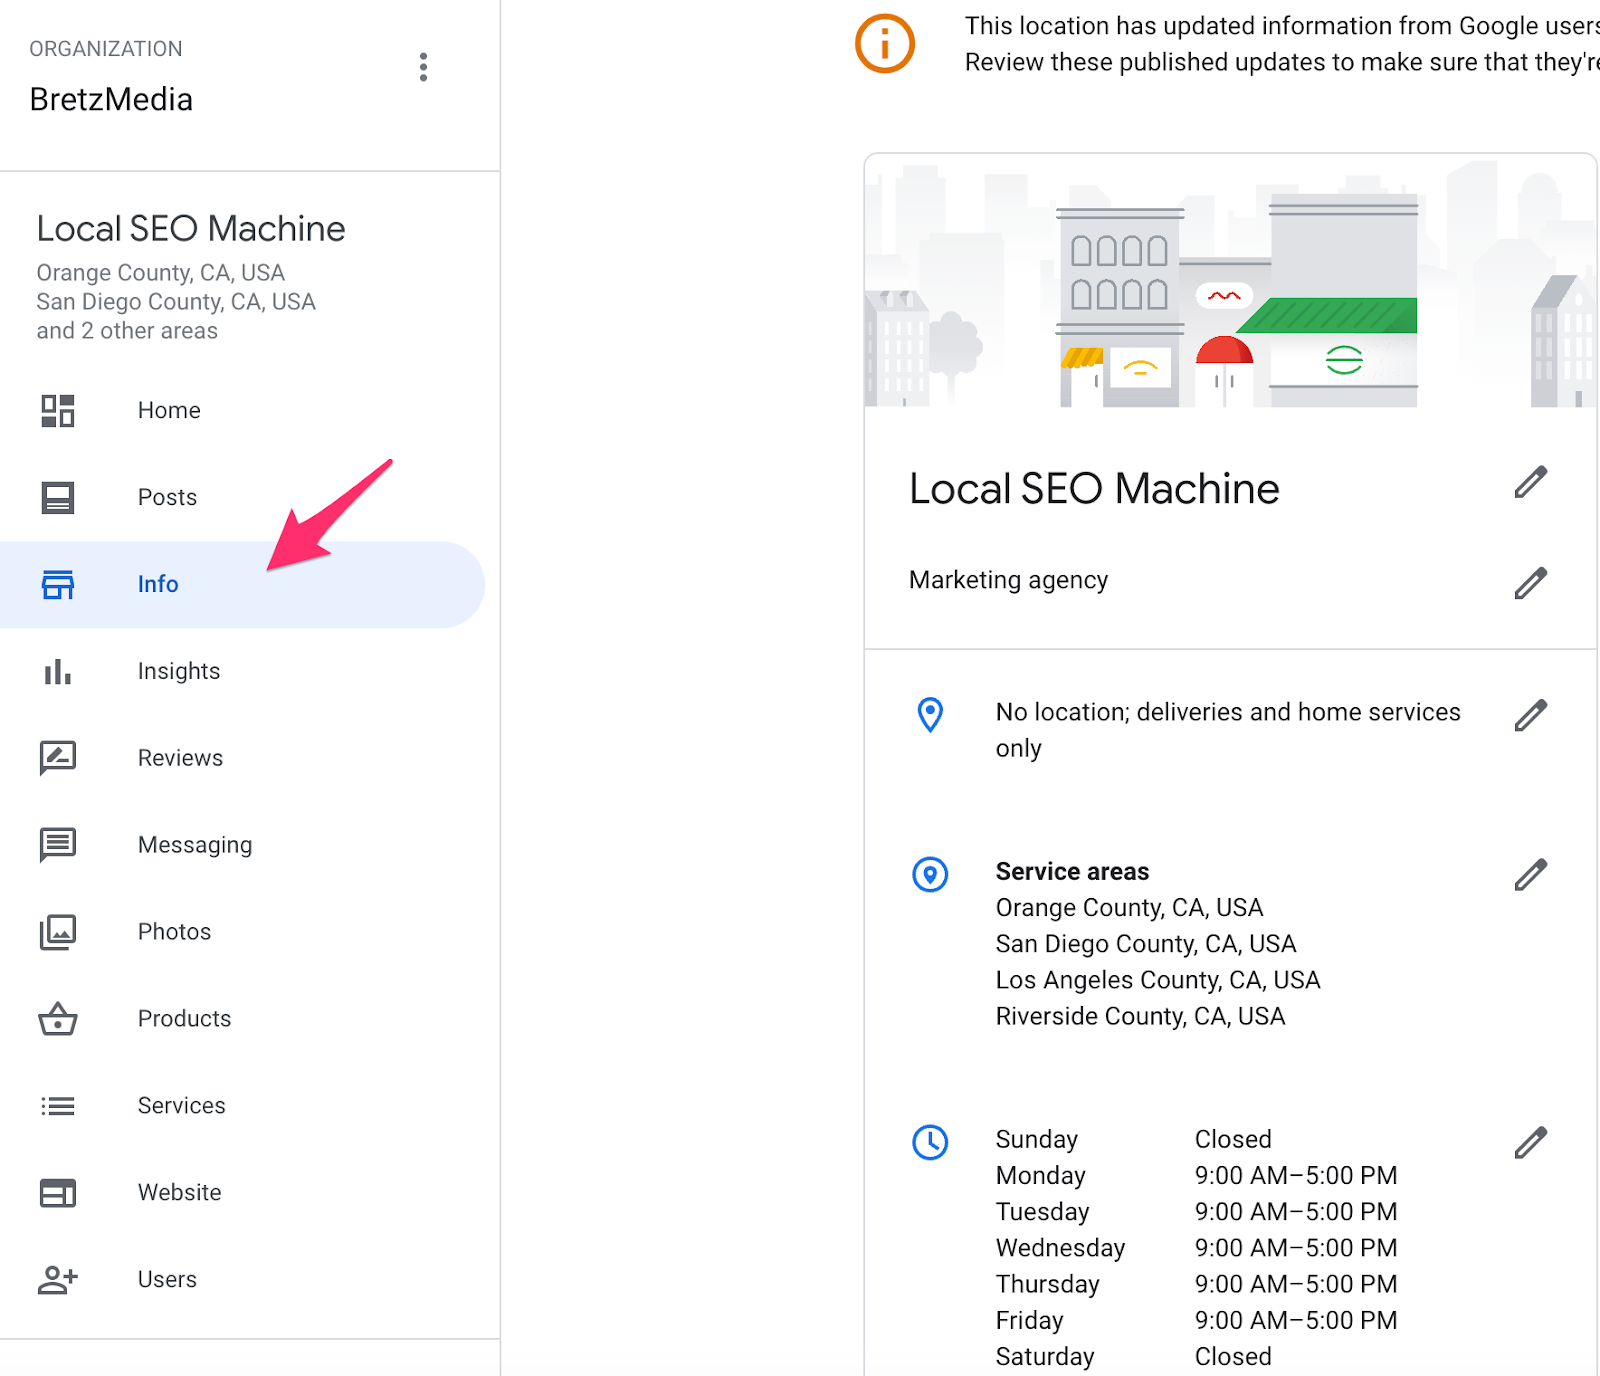Click the Posts sidebar icon
This screenshot has width=1600, height=1376.
(58, 498)
